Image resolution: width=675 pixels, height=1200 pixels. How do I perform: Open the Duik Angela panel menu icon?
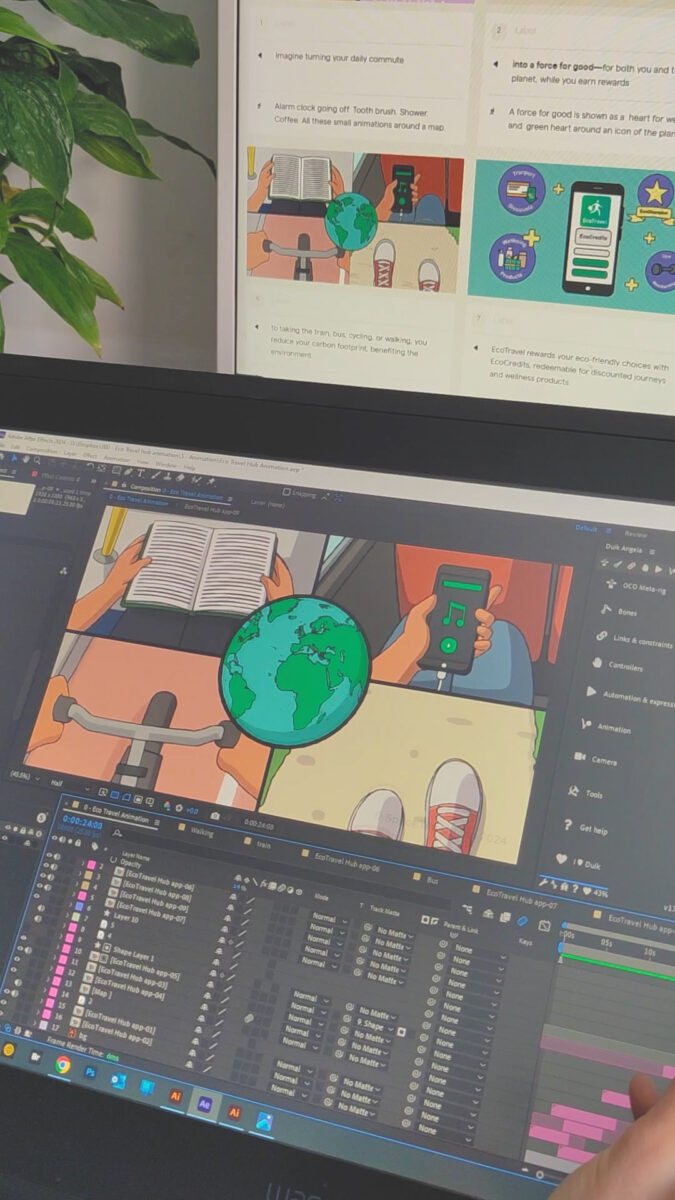click(x=652, y=551)
